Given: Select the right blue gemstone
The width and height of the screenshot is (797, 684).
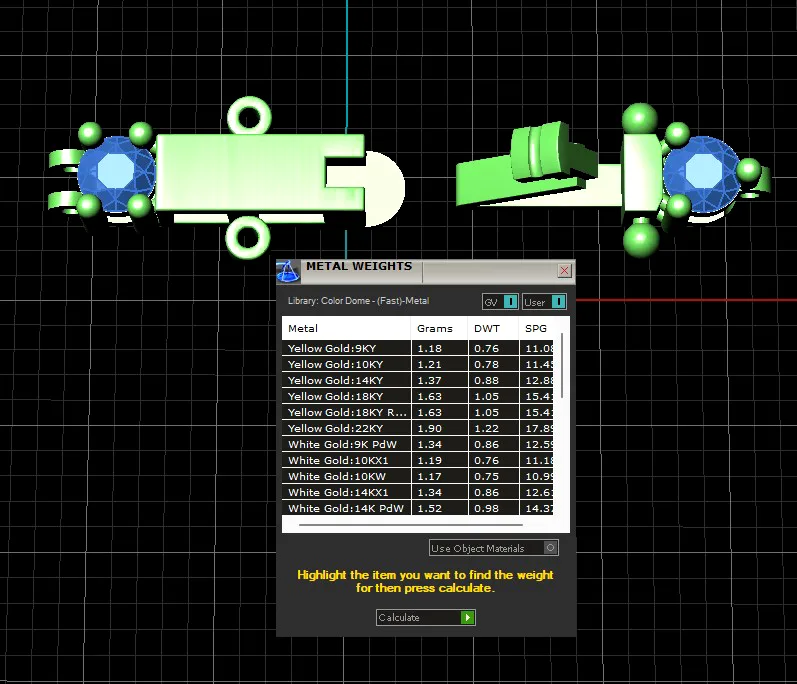Looking at the screenshot, I should tap(703, 173).
